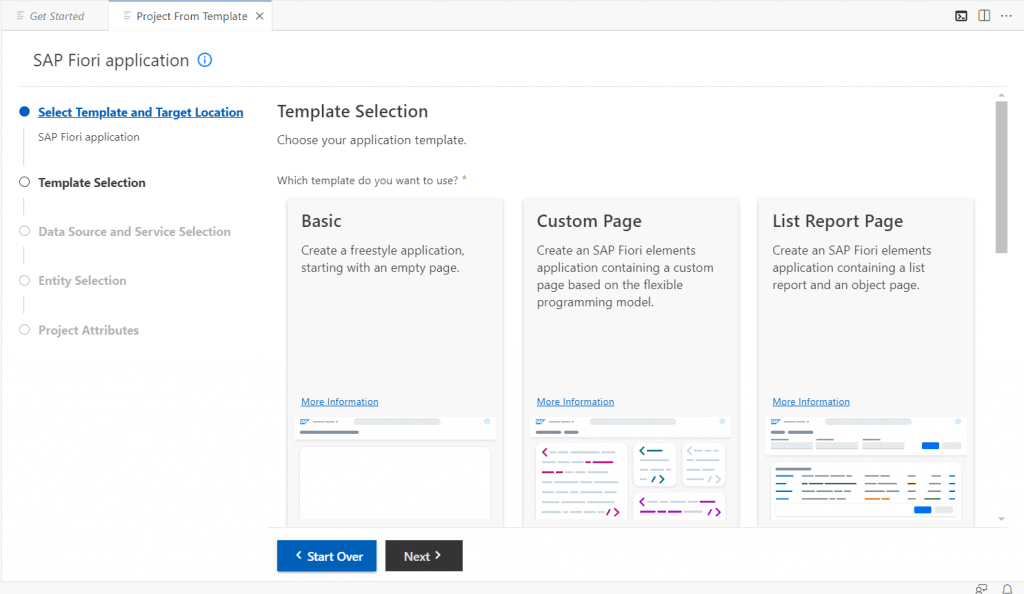Open the more actions ellipsis menu

coord(1006,16)
